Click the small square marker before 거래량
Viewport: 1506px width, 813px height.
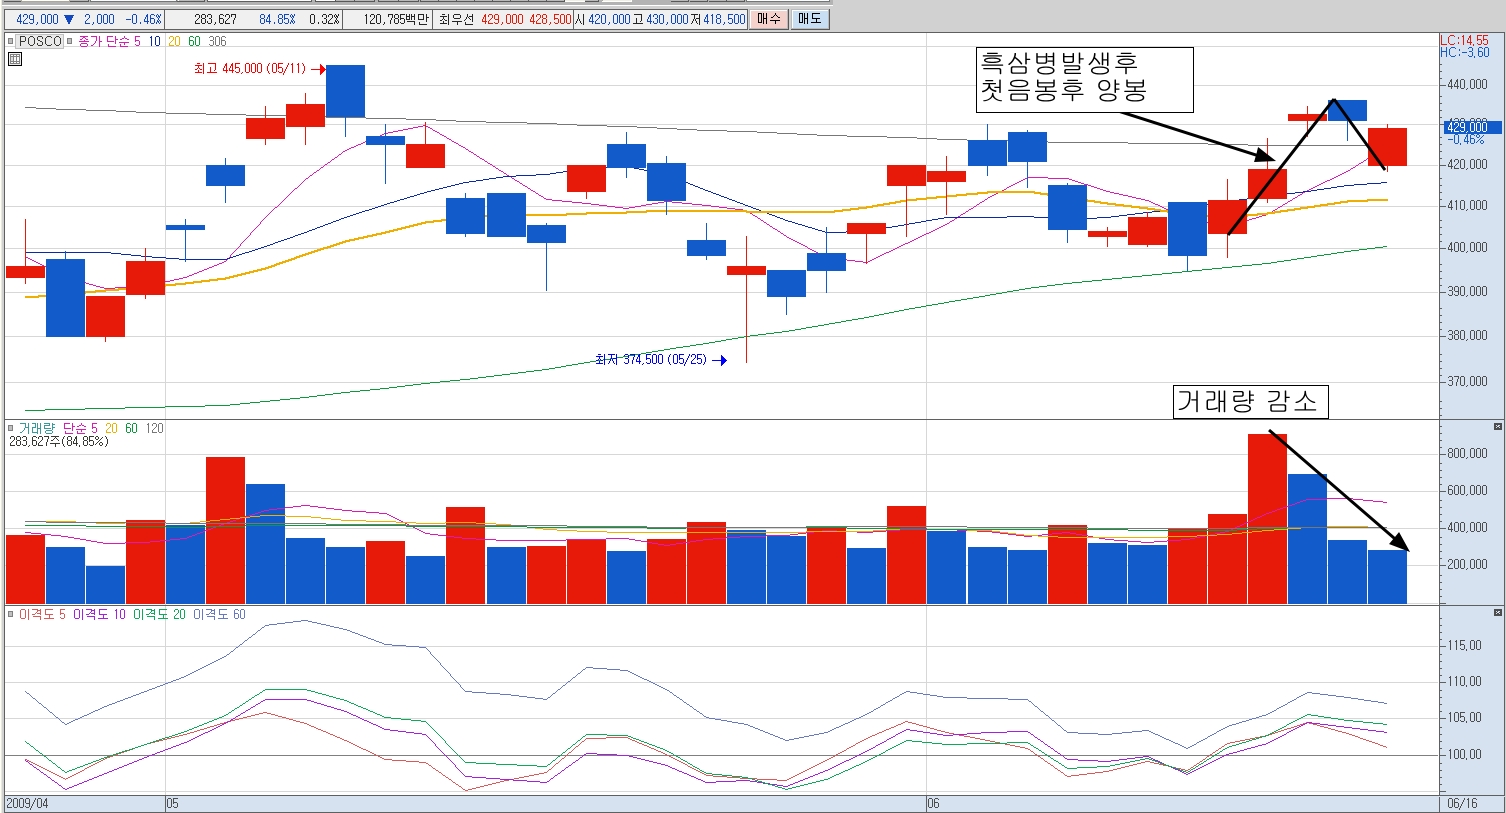tap(11, 428)
